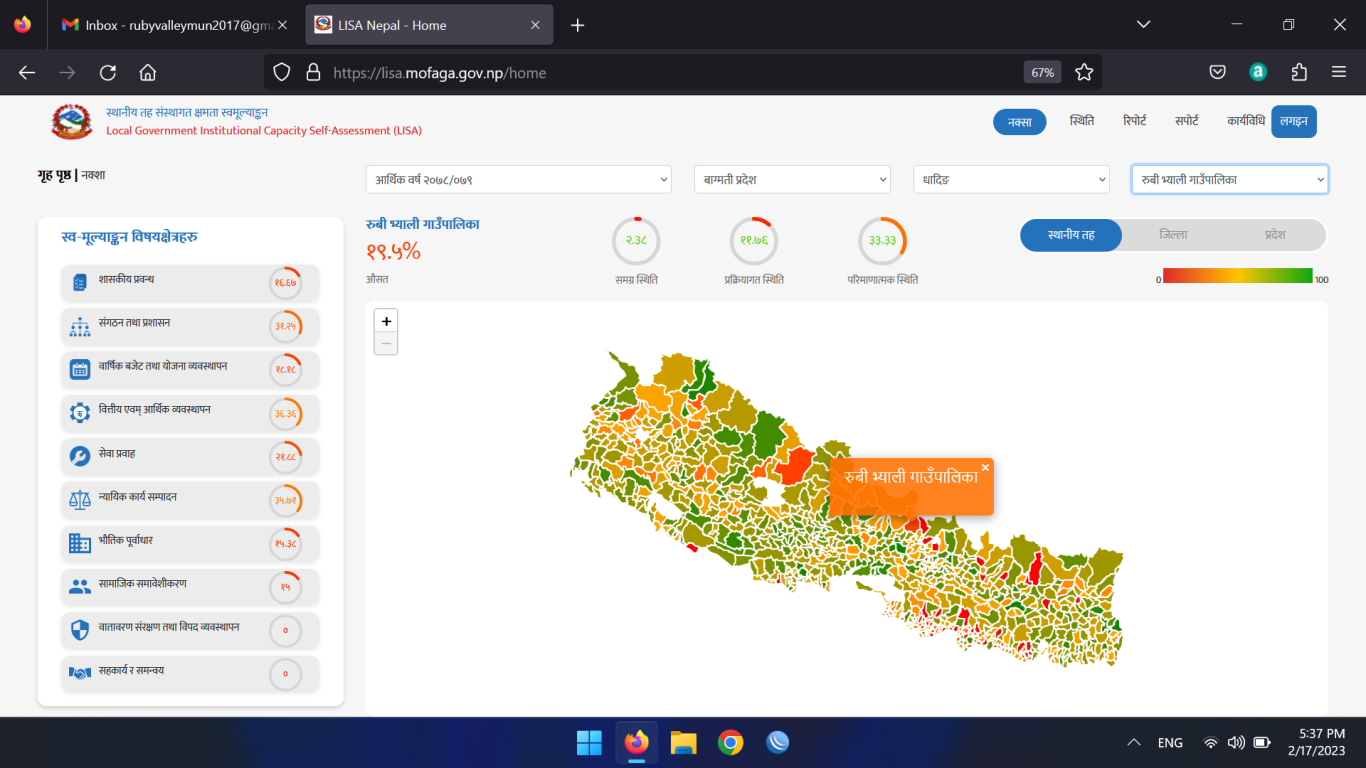Viewport: 1366px width, 768px height.
Task: Go back to previous page
Action: click(x=27, y=72)
